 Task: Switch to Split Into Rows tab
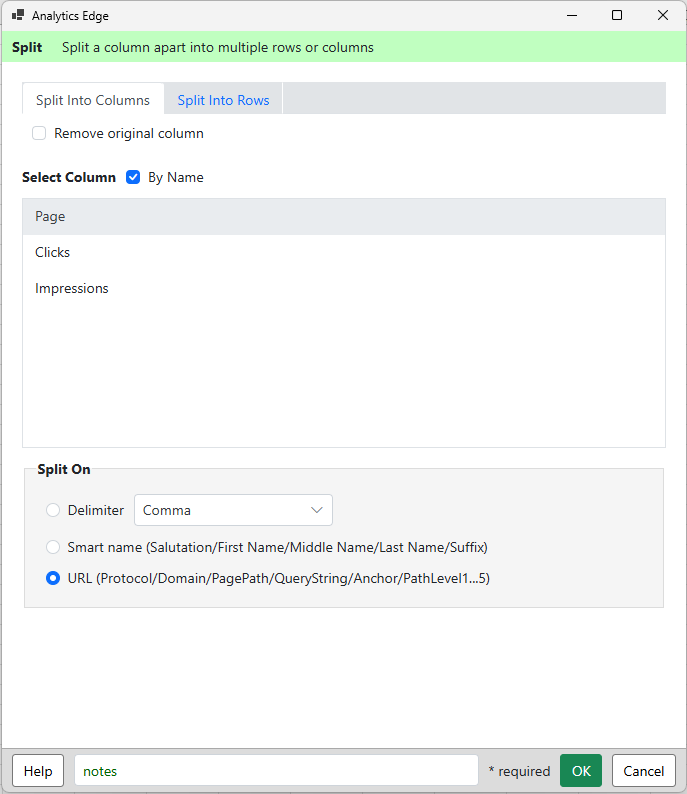(x=223, y=100)
